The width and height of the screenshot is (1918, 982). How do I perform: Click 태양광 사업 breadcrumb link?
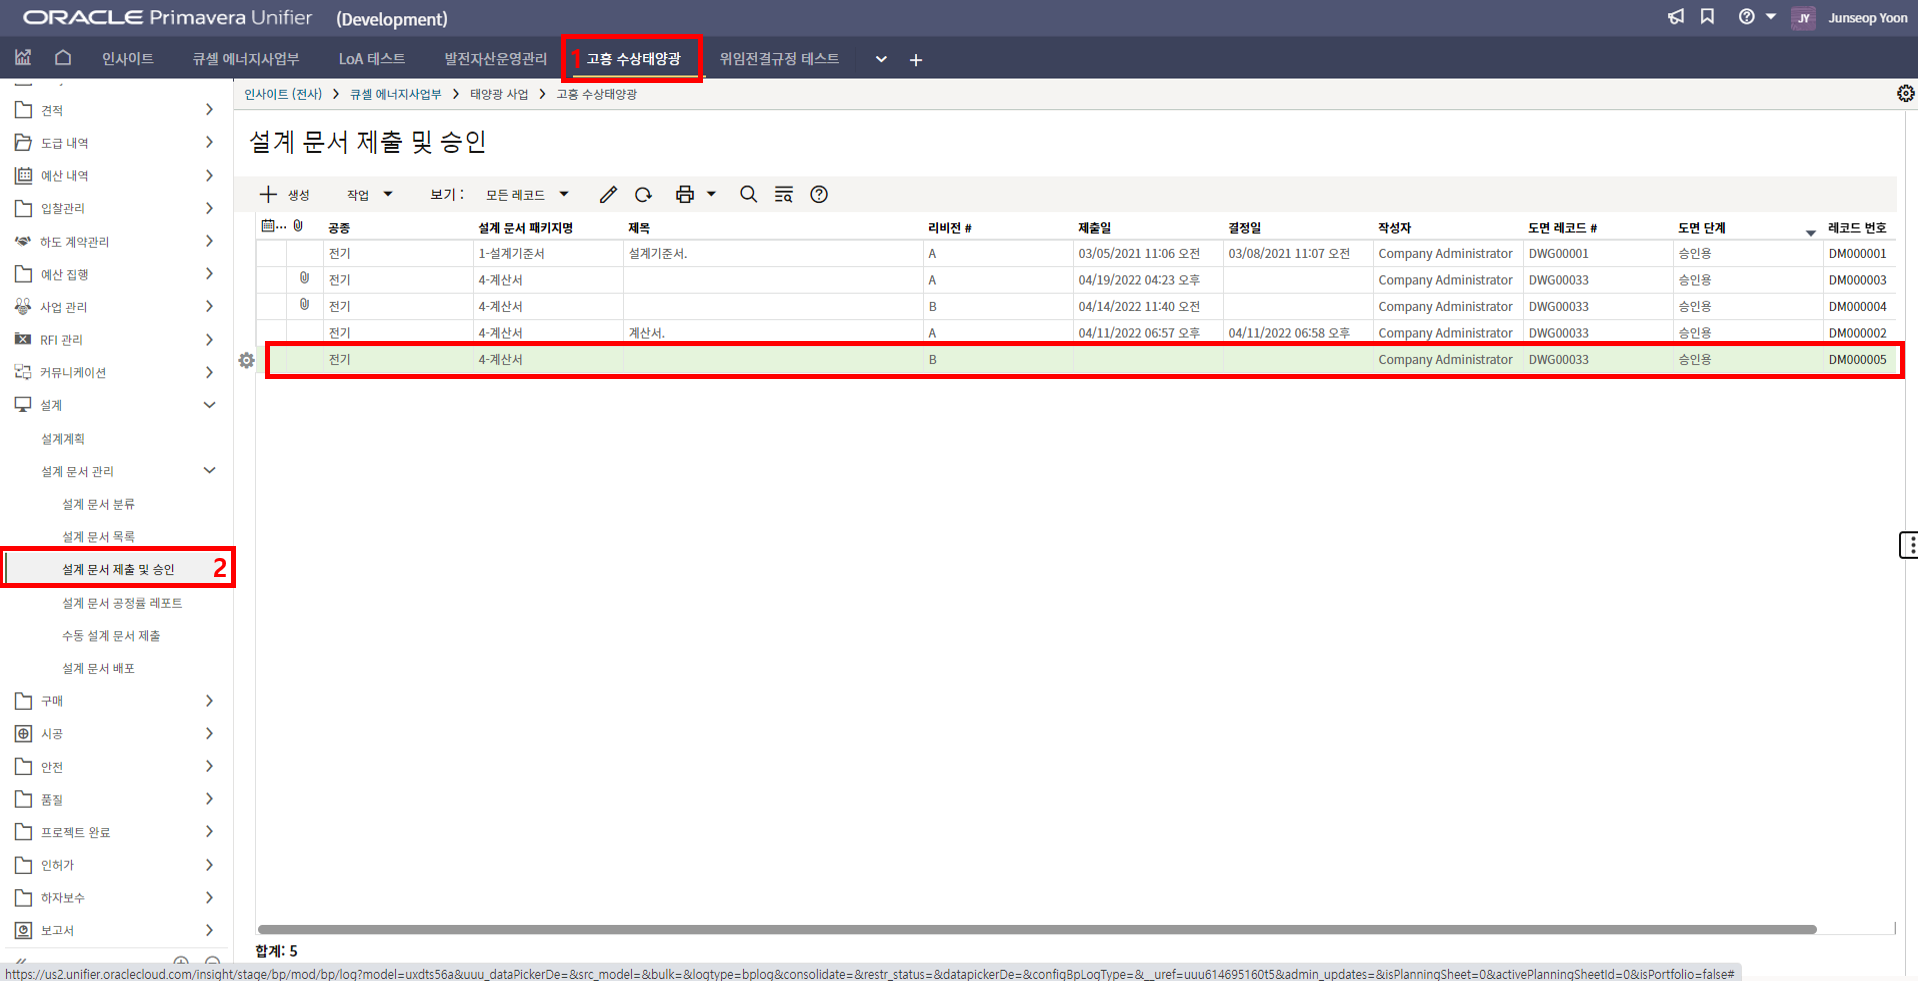tap(498, 94)
